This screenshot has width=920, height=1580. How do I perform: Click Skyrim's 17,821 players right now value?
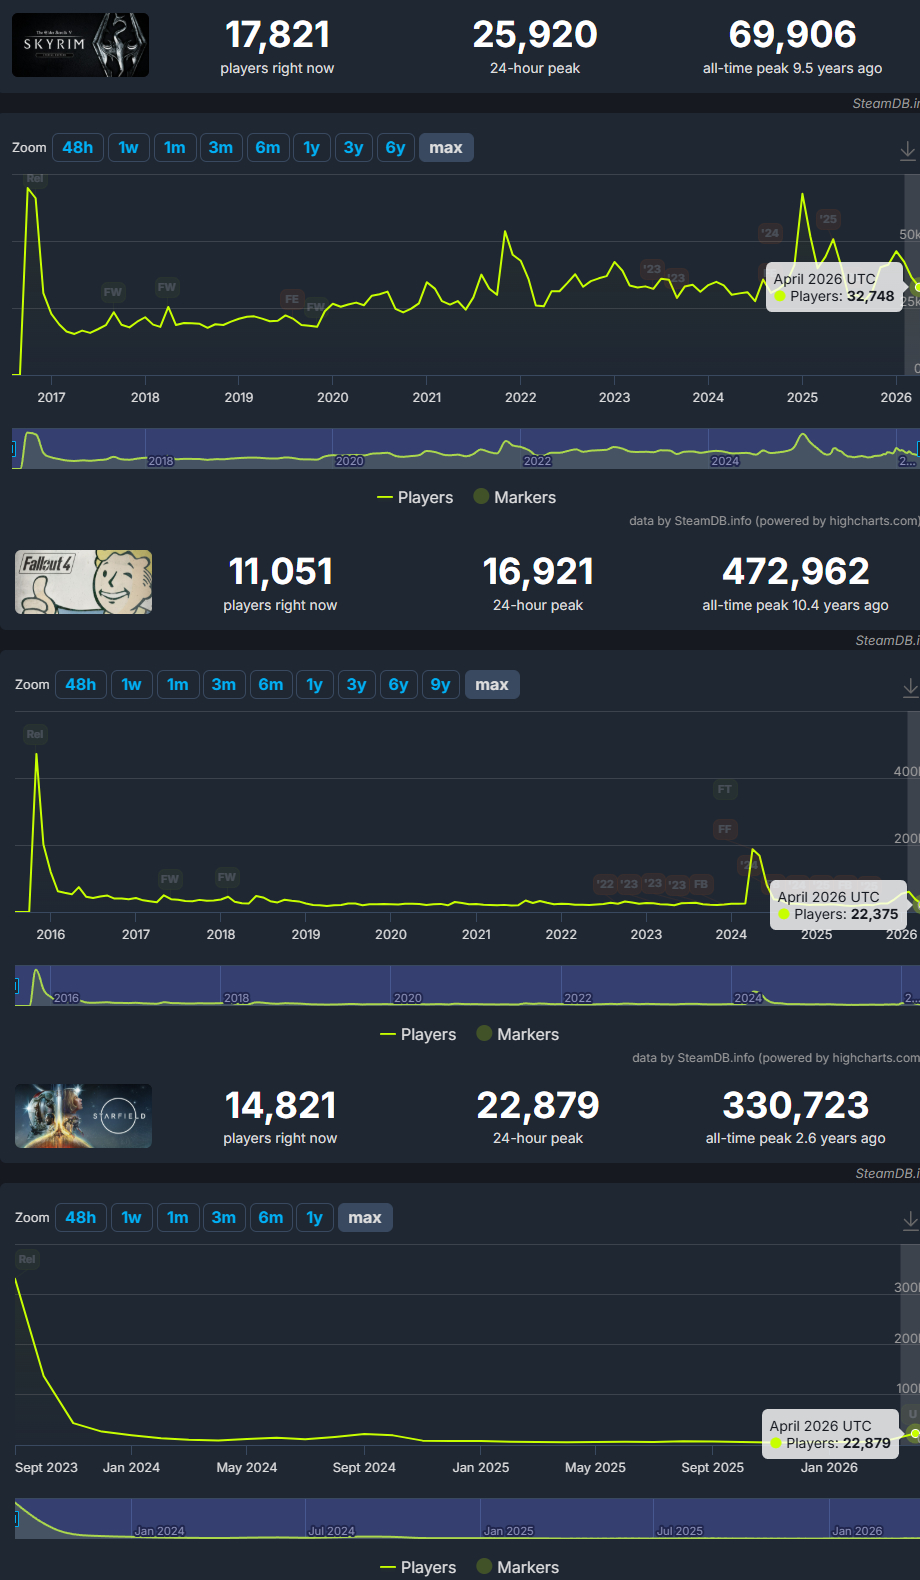coord(277,35)
